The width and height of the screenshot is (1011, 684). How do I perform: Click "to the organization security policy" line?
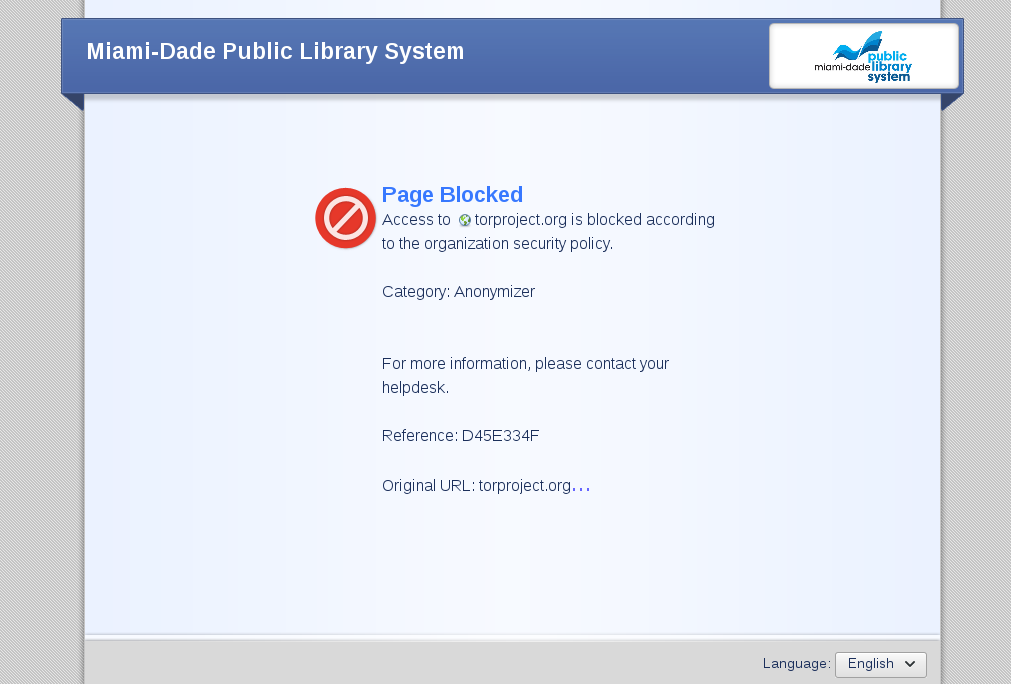click(x=497, y=243)
